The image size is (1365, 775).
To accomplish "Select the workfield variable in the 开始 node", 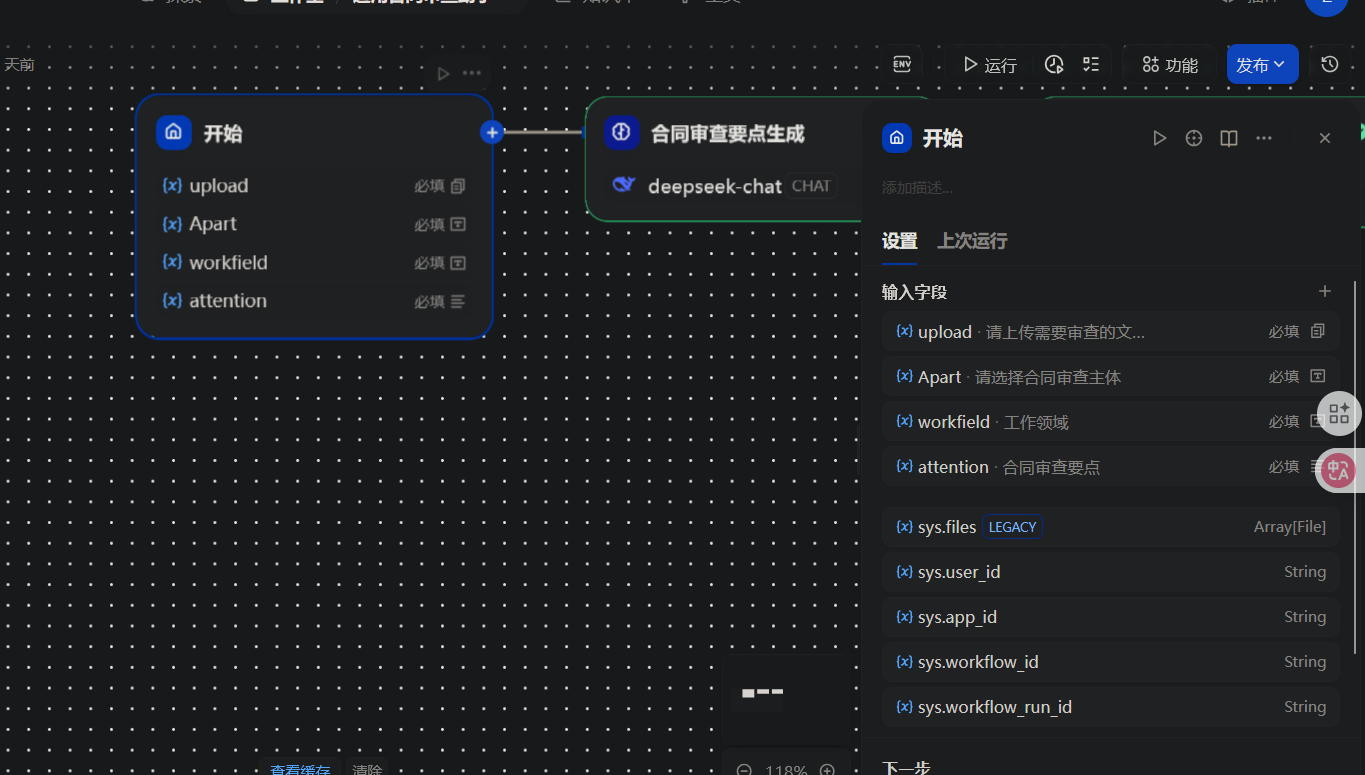I will click(x=314, y=262).
